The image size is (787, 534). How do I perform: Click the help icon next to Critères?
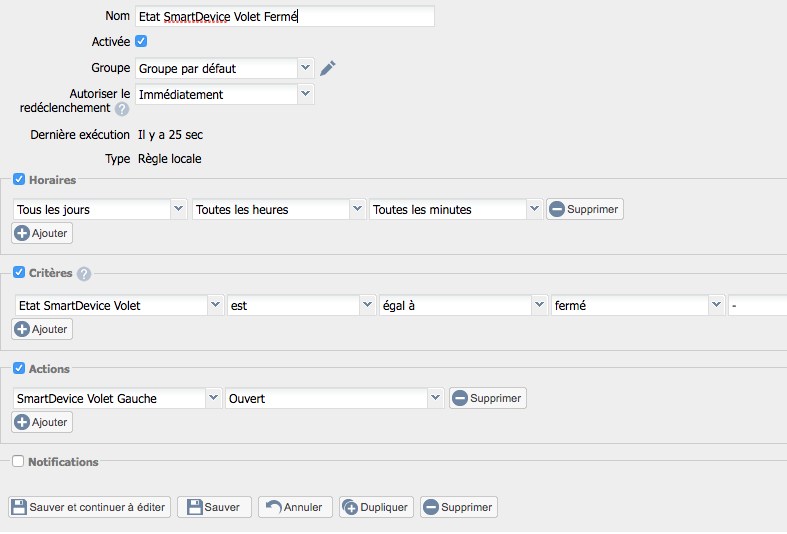(84, 274)
